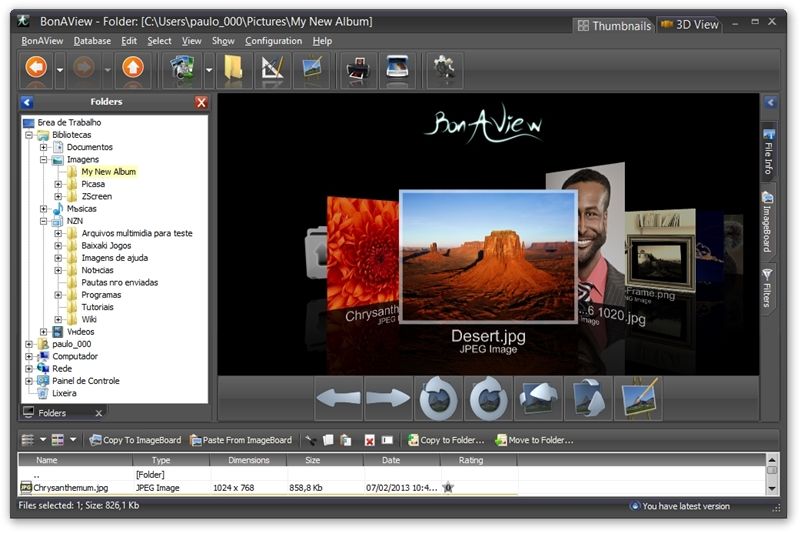Click the picture editing toolbar icon
Viewport: 800px width, 533px height.
click(312, 68)
